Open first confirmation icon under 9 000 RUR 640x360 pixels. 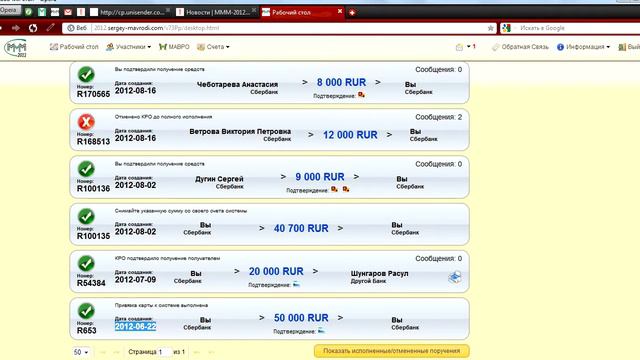pyautogui.click(x=334, y=189)
